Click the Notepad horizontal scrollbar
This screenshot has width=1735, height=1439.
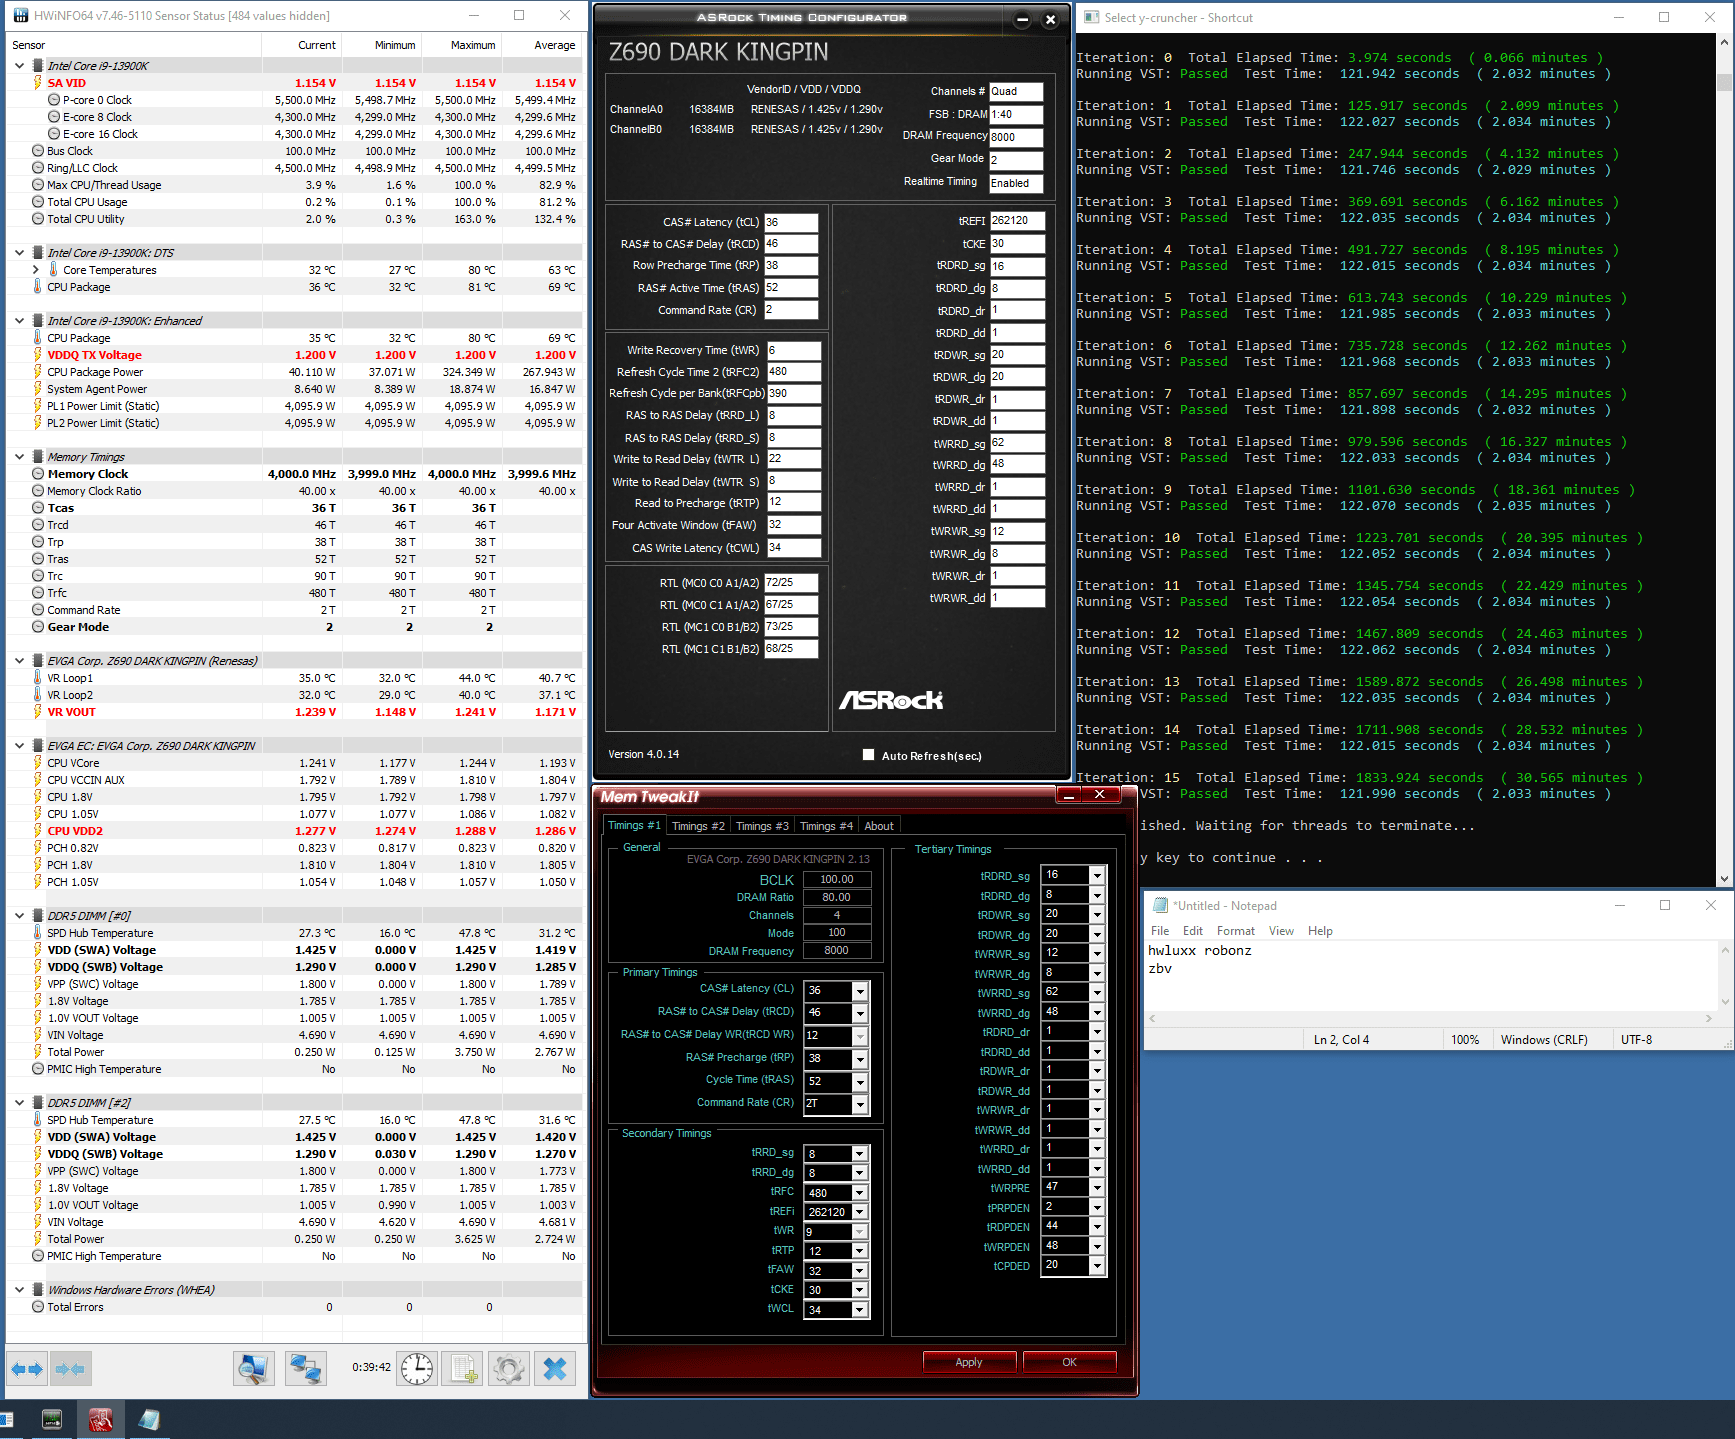point(1431,1018)
